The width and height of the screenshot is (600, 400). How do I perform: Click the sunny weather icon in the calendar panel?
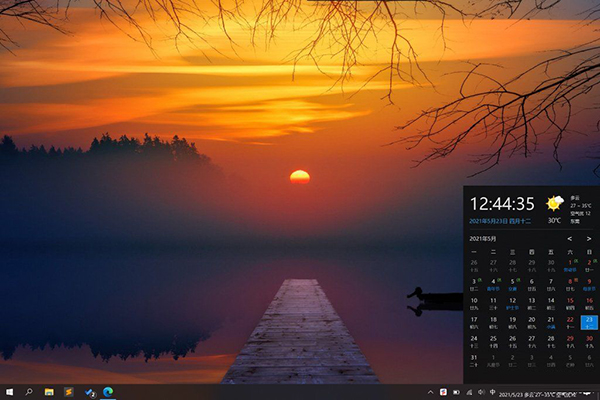coord(554,203)
